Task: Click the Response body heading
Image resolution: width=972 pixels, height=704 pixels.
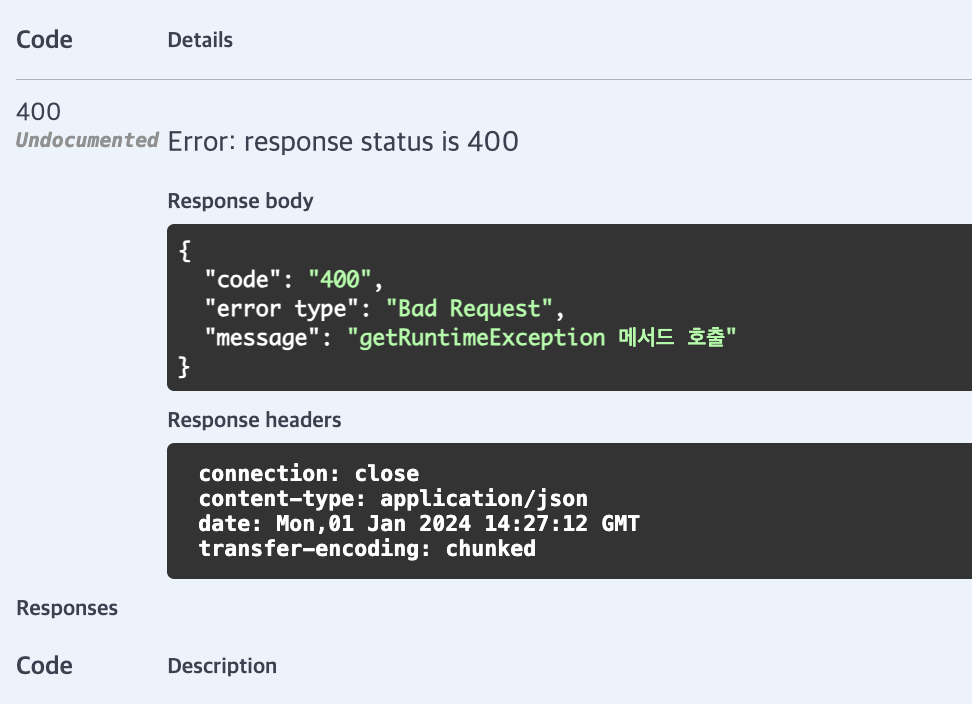Action: tap(241, 201)
